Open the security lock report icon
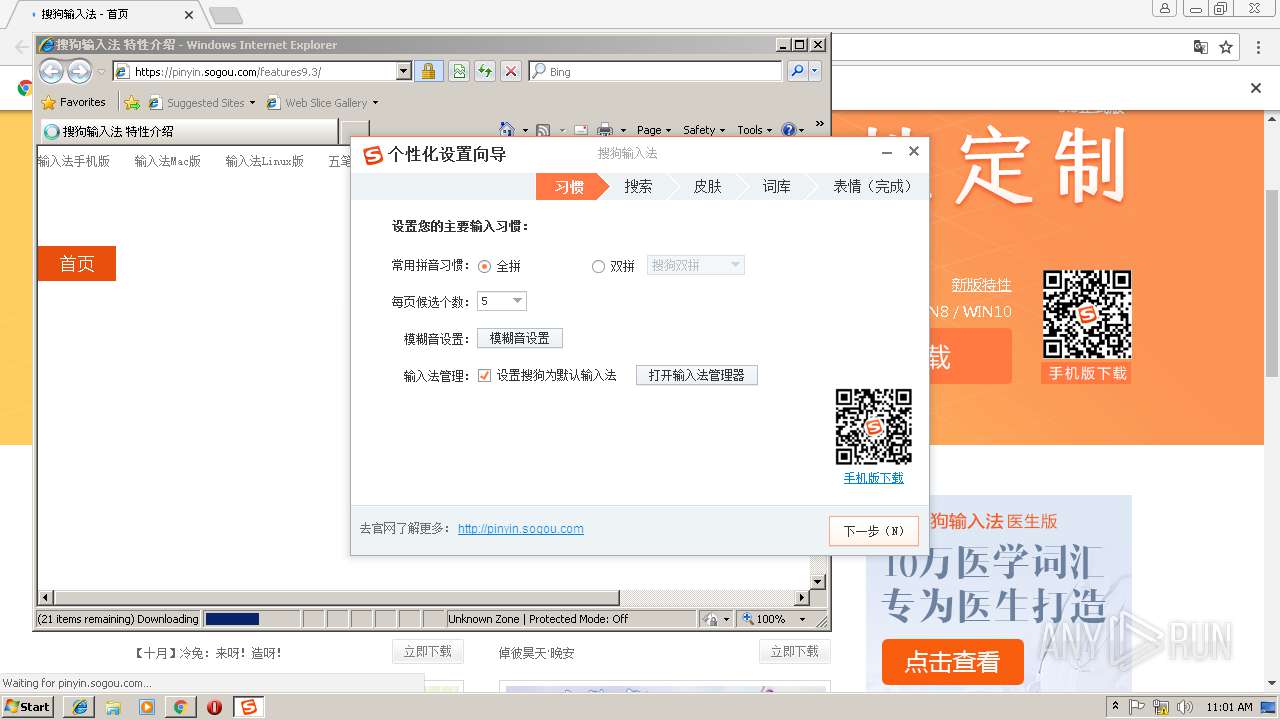 pyautogui.click(x=428, y=71)
